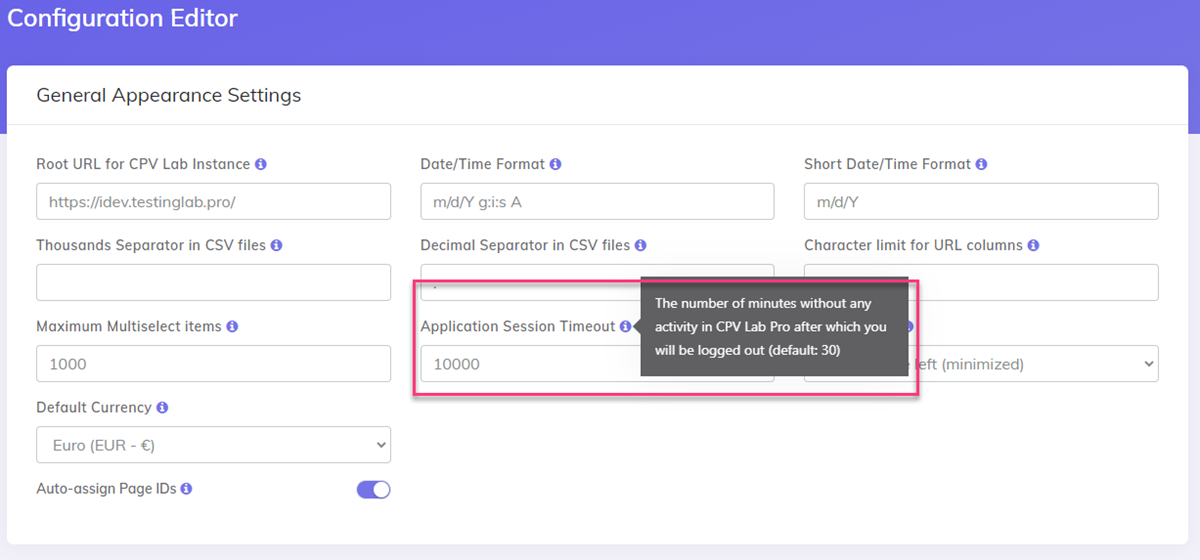
Task: Select the Maximum Multiselect items field
Action: tap(213, 364)
